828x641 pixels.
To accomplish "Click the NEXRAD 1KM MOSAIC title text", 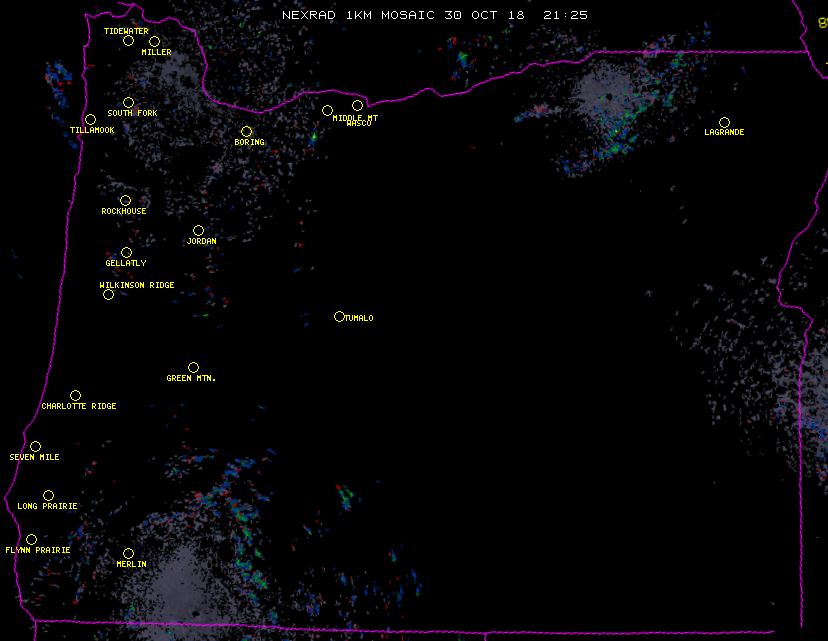I will pyautogui.click(x=360, y=15).
